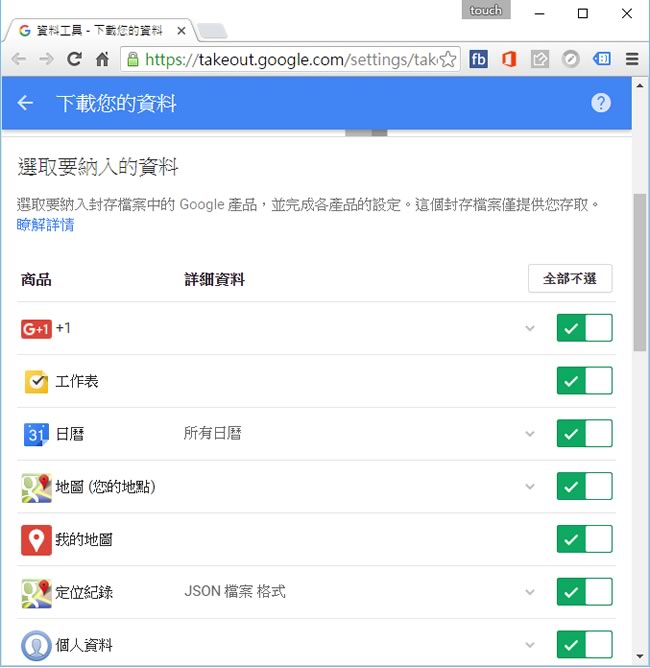Open the Office extension icon
Screen dimensions: 650x668
(x=509, y=59)
